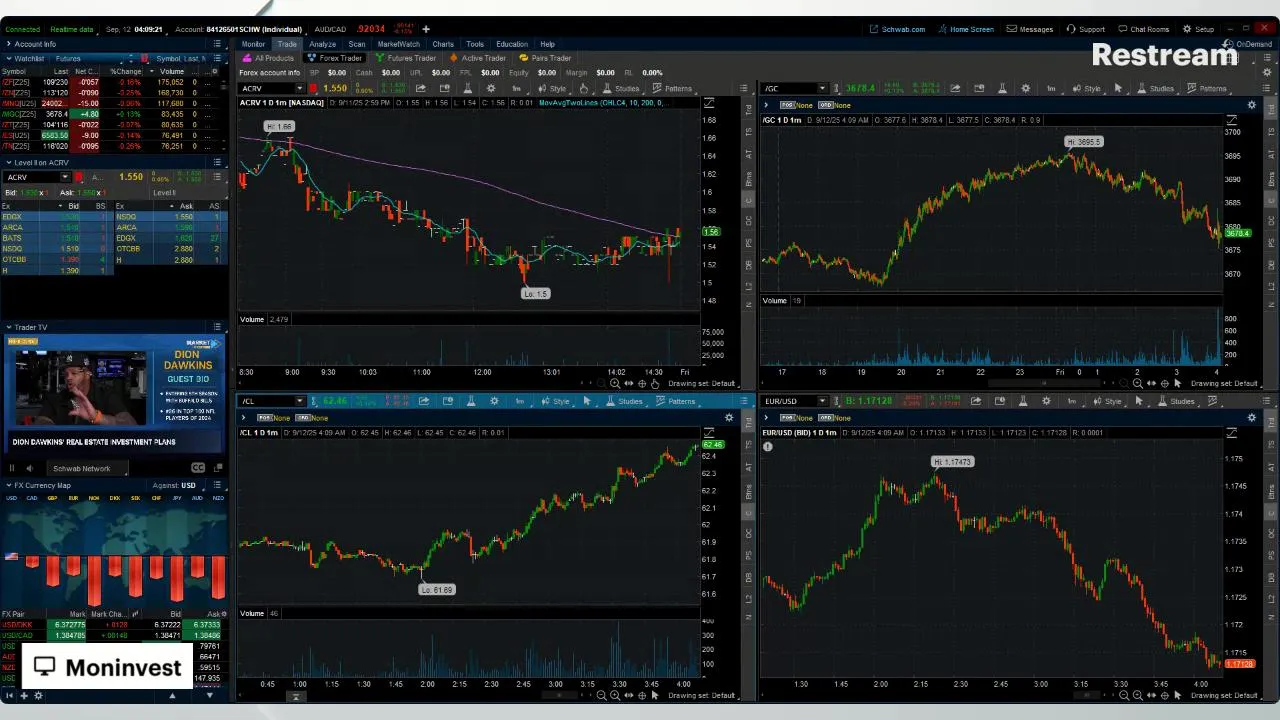Screen dimensions: 1280x720
Task: Open Style menu on ACRV chart
Action: (552, 88)
